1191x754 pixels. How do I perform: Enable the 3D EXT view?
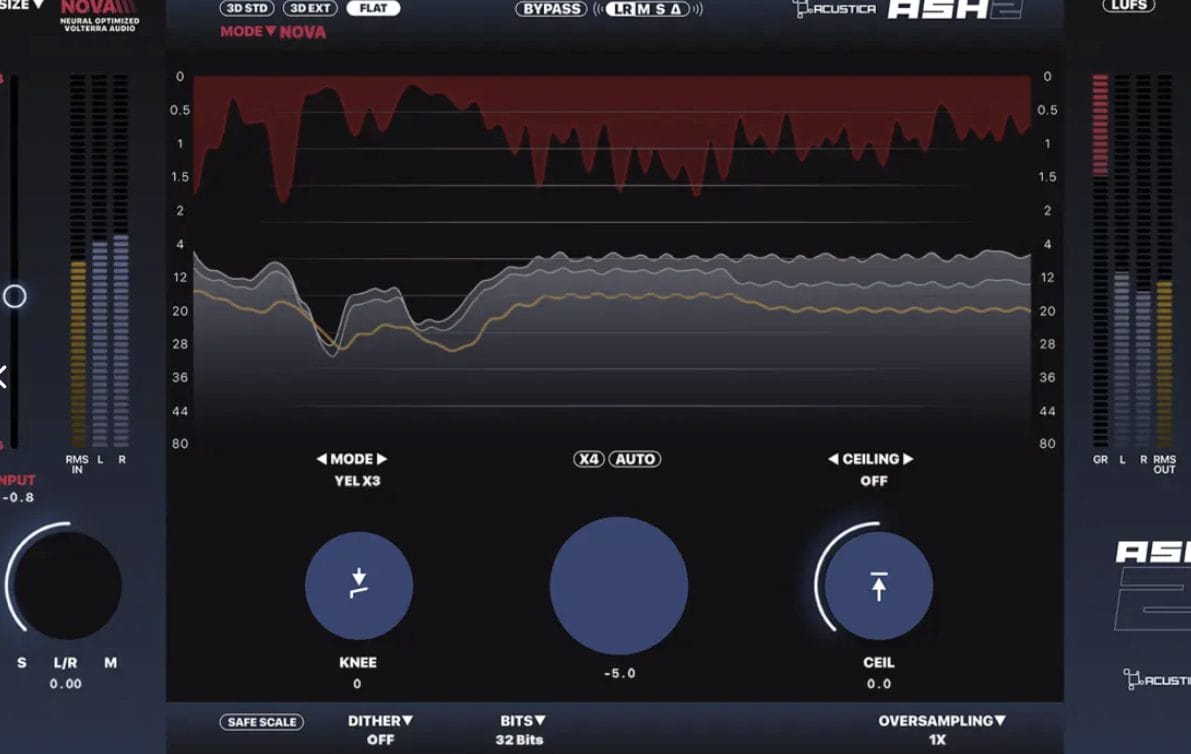[310, 8]
